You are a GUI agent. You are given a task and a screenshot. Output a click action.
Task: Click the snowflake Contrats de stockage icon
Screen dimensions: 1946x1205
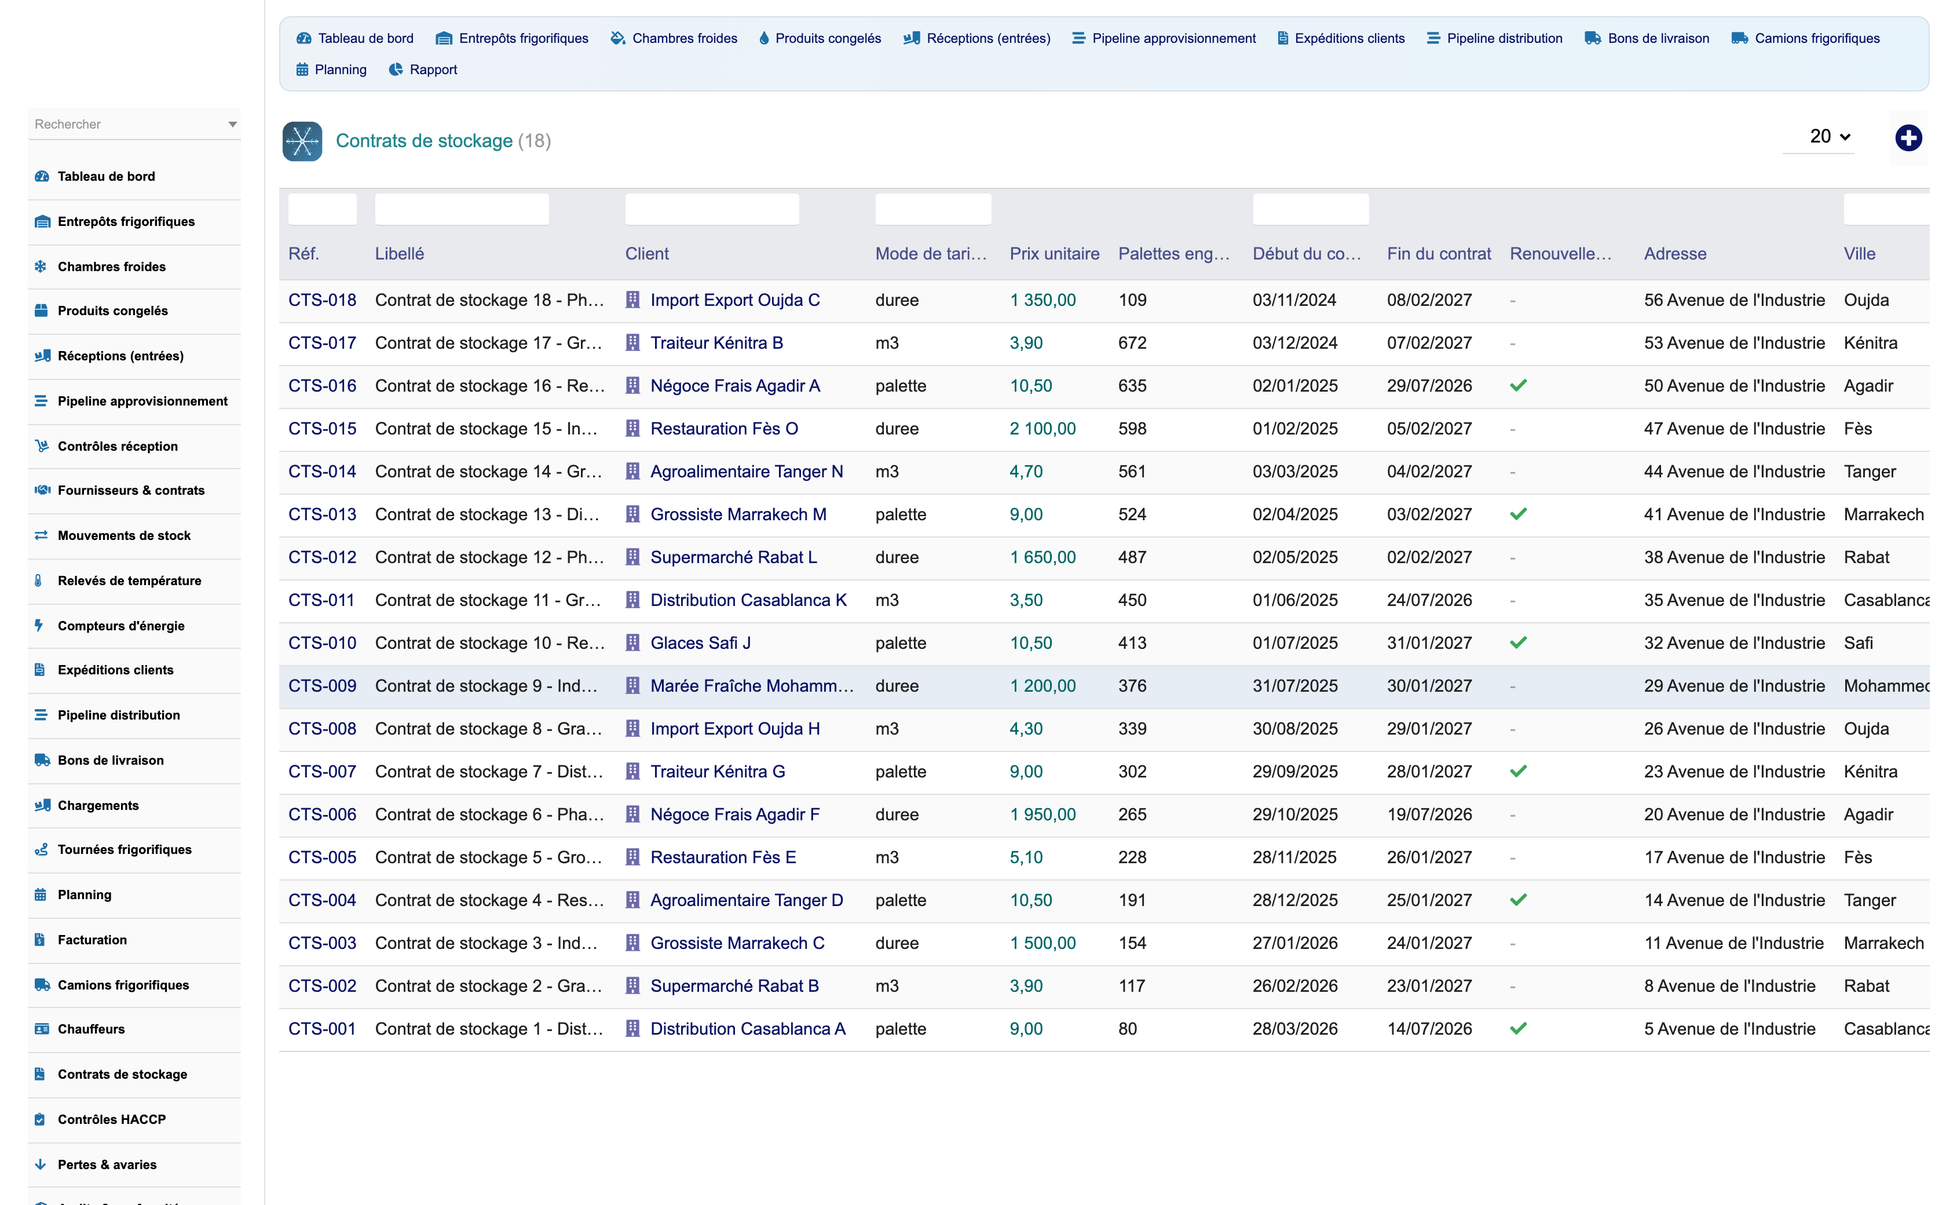[x=302, y=141]
